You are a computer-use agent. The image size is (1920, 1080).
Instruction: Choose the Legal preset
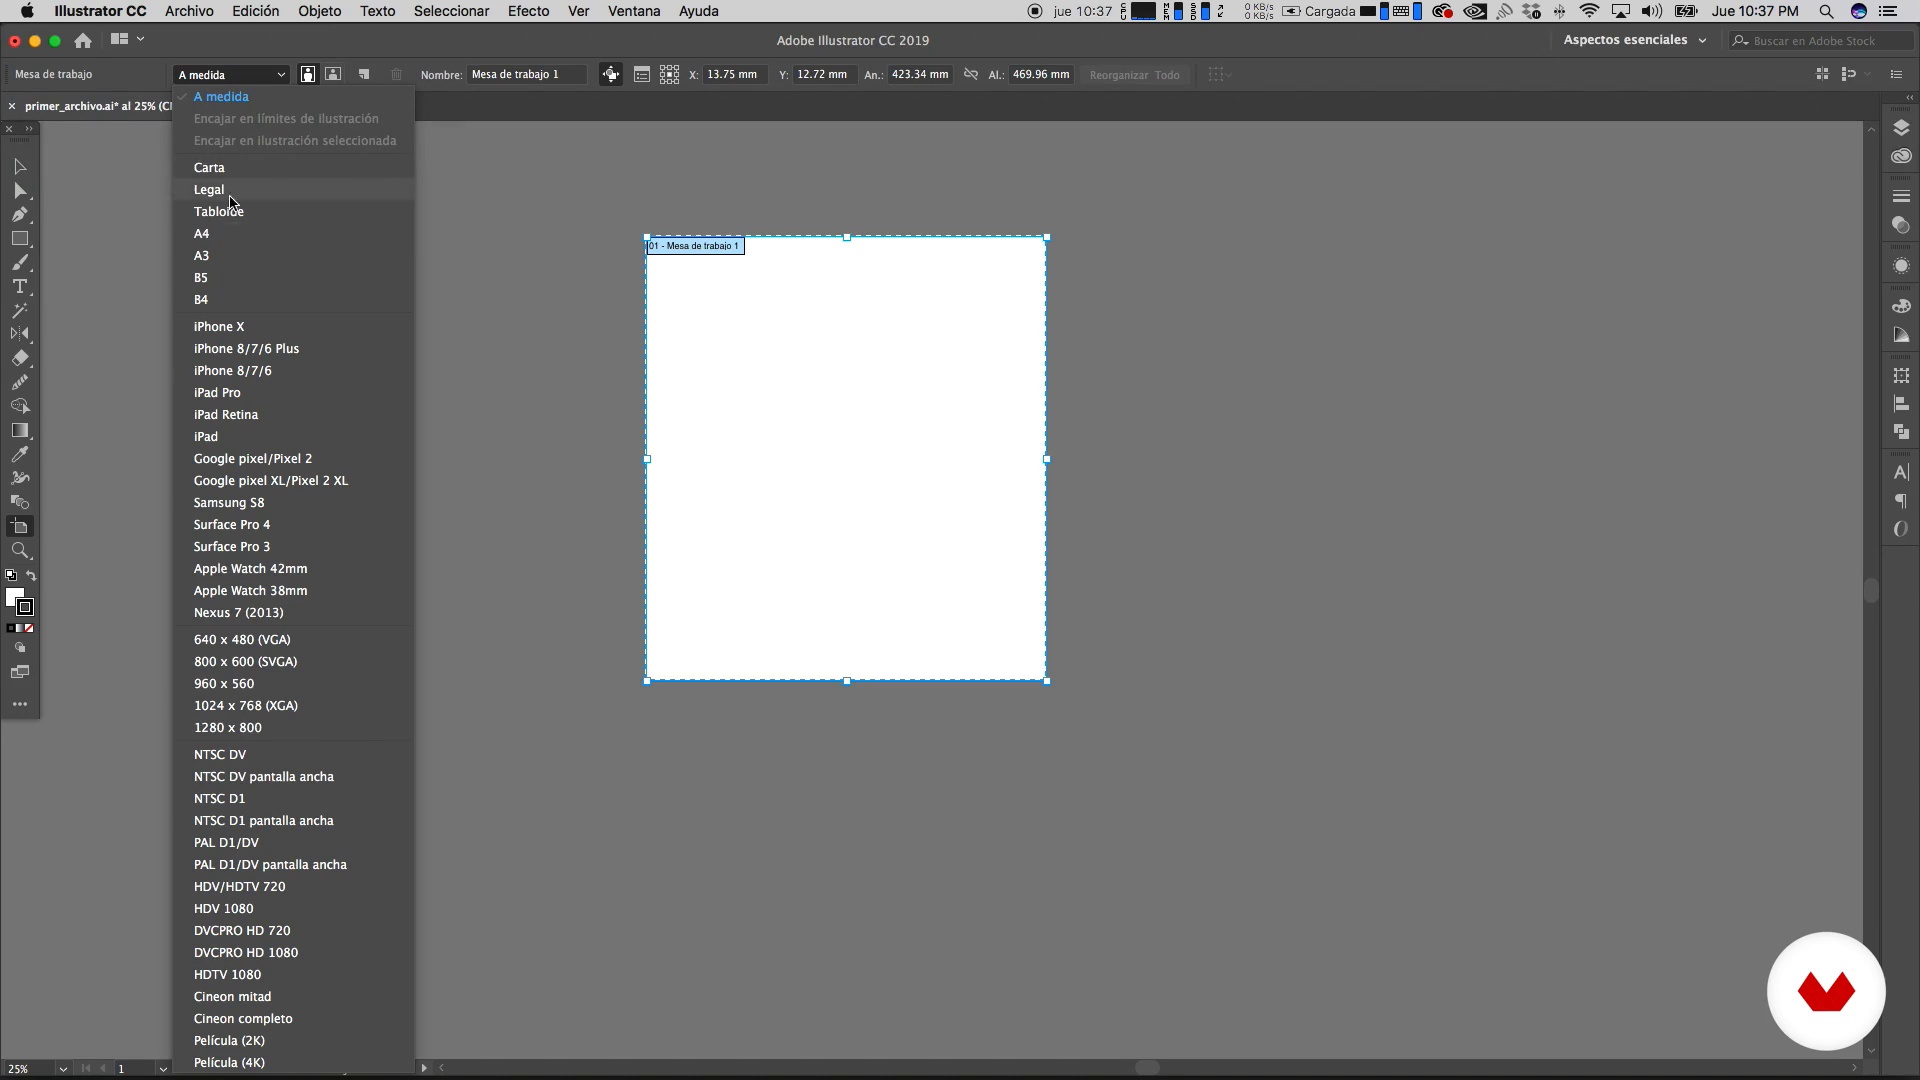(x=294, y=189)
